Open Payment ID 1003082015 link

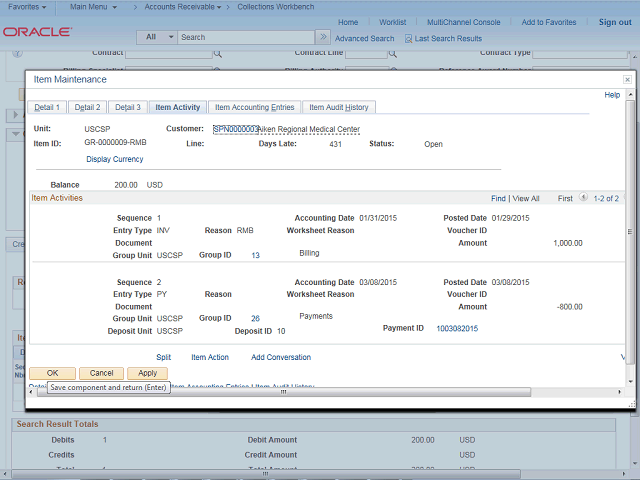pyautogui.click(x=457, y=329)
